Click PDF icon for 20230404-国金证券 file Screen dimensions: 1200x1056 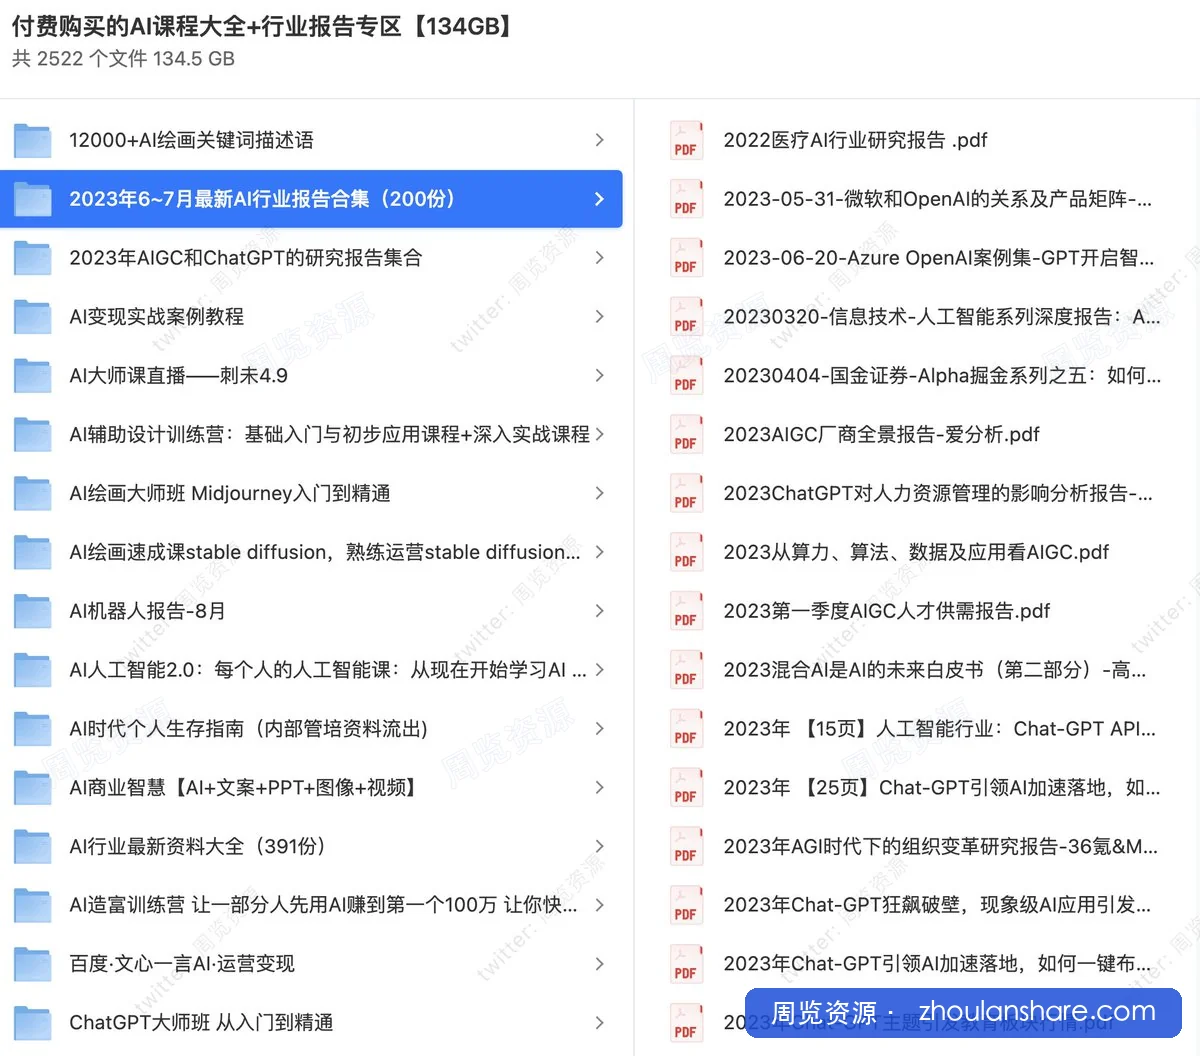click(685, 376)
